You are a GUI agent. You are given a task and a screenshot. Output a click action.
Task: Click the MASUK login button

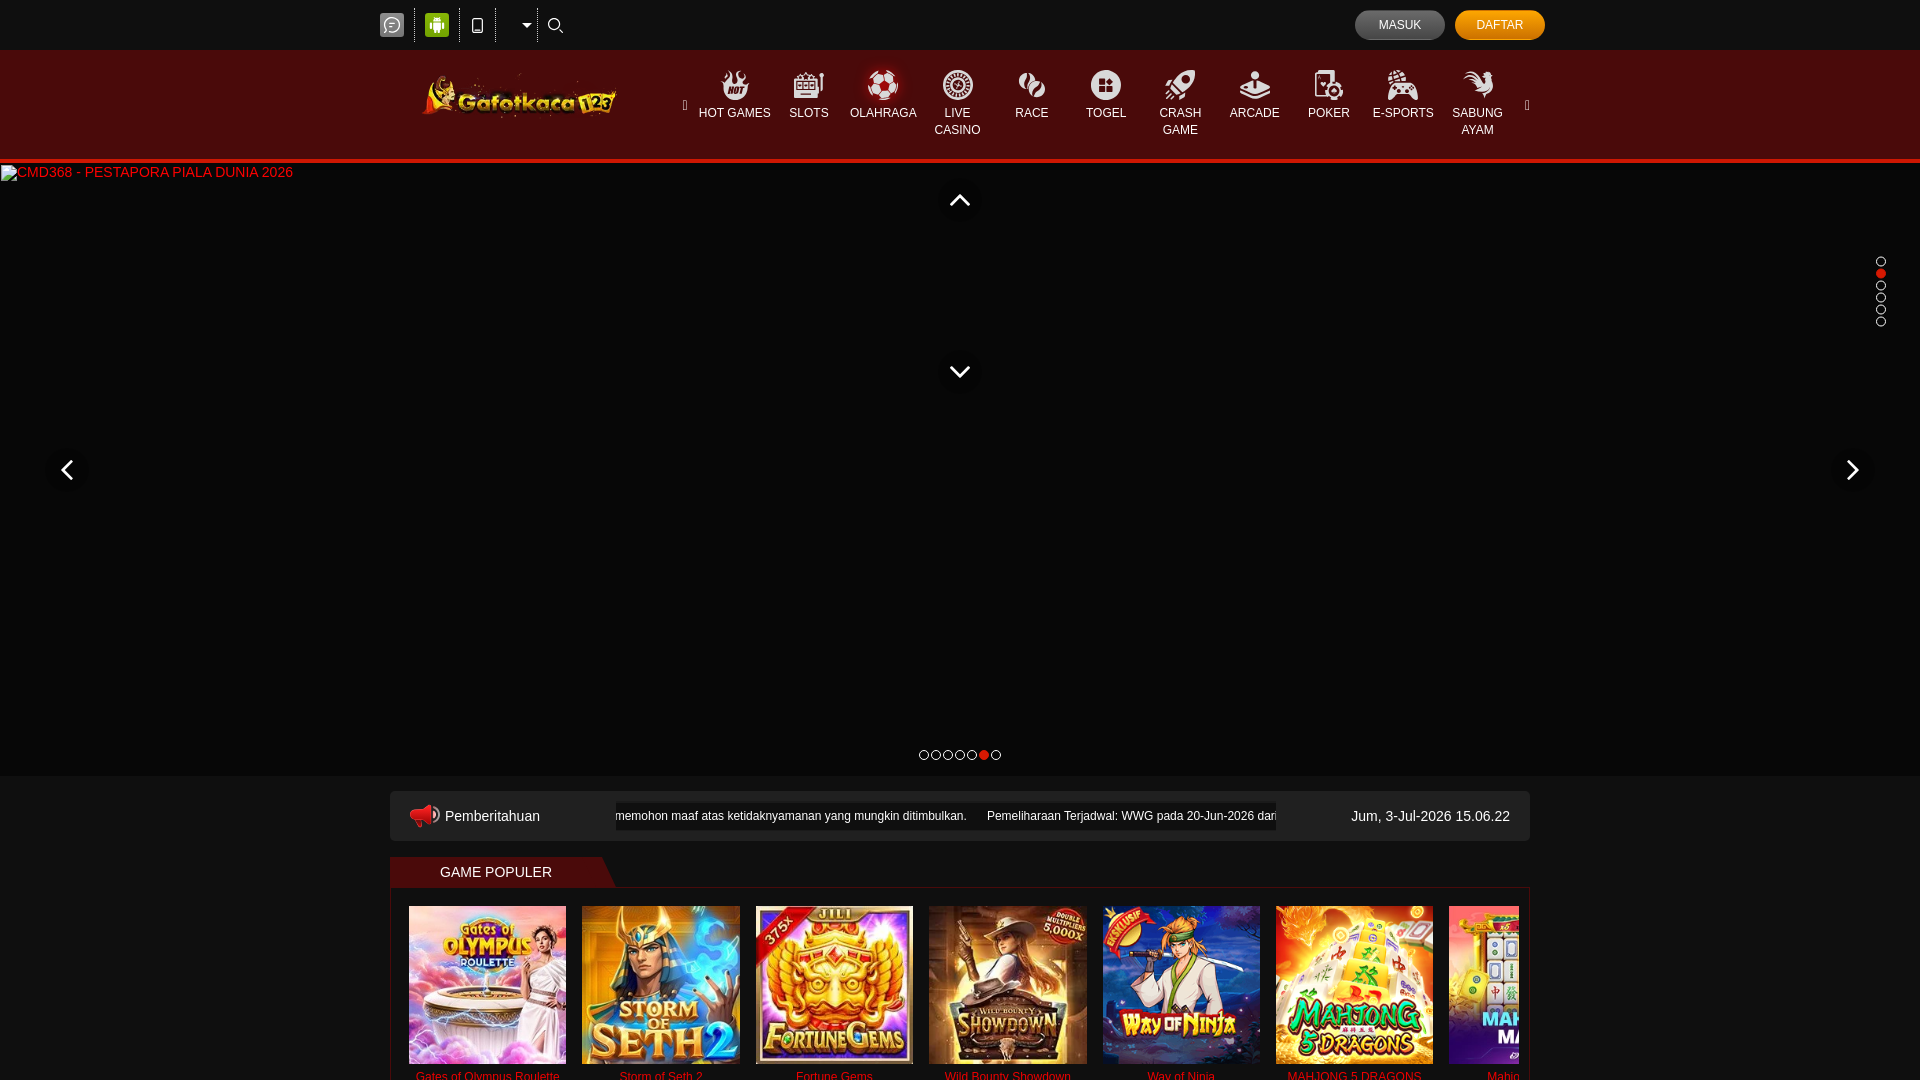point(1399,25)
